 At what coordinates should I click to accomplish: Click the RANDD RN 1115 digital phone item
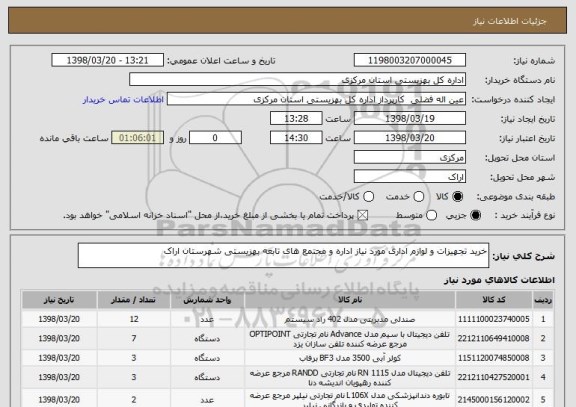(x=350, y=378)
